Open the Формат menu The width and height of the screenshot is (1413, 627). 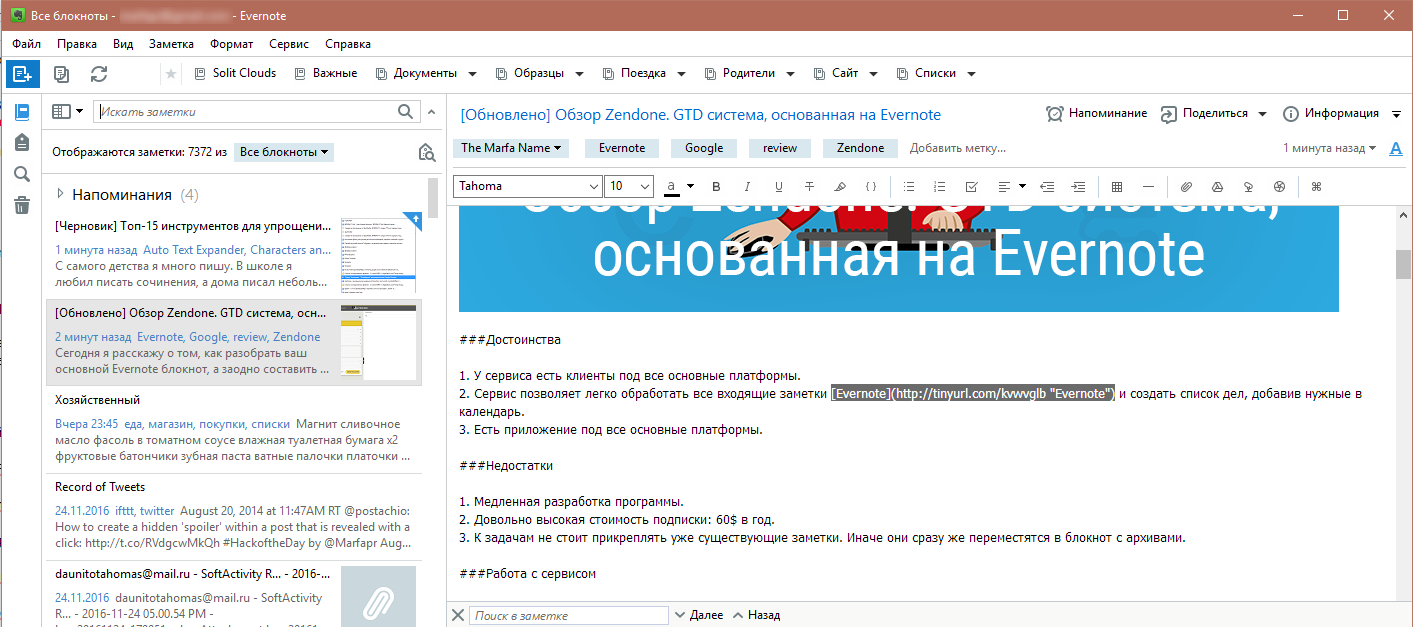231,43
